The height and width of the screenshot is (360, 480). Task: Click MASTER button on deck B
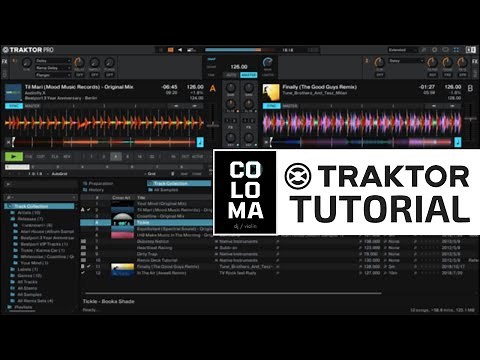tap(290, 106)
